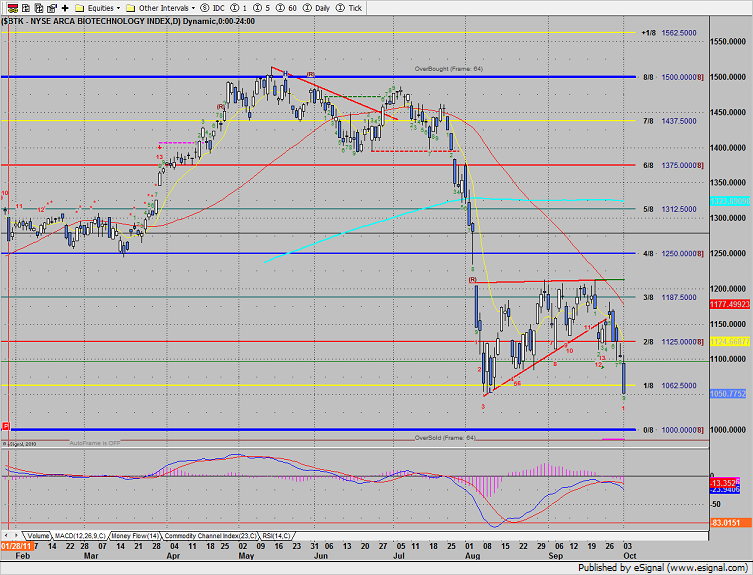Click the fourth toolbar properties icon
The width and height of the screenshot is (753, 575).
click(x=52, y=8)
